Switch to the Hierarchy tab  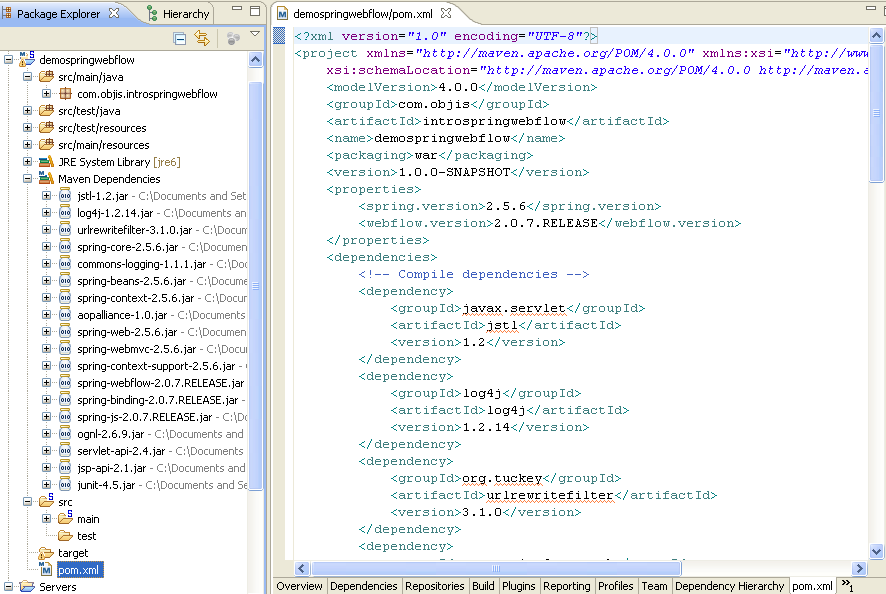coord(179,14)
